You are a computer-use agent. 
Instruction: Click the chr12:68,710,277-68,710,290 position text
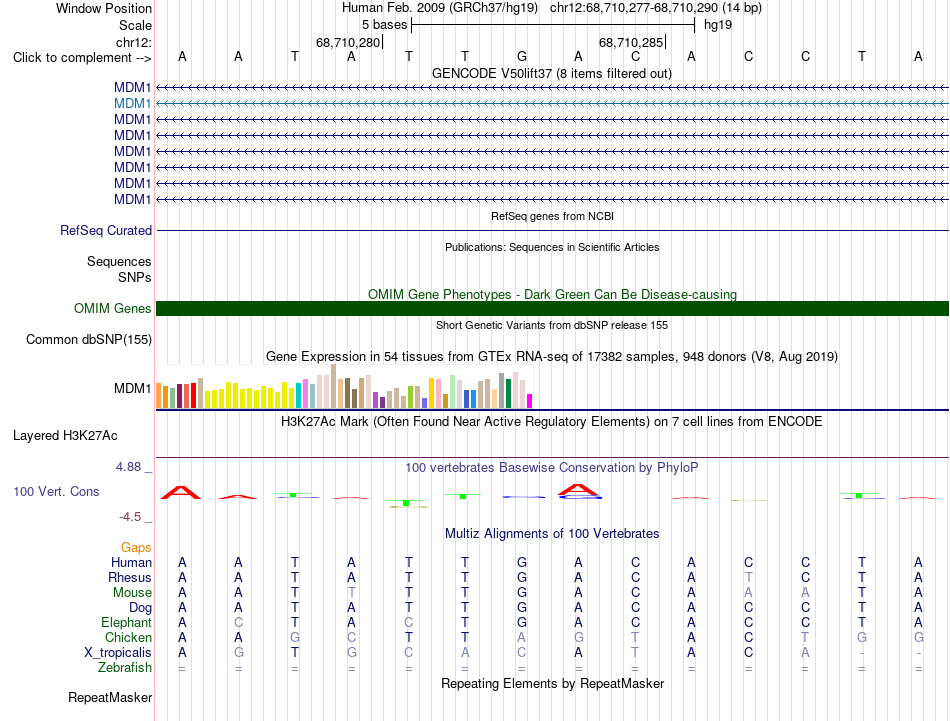click(634, 8)
